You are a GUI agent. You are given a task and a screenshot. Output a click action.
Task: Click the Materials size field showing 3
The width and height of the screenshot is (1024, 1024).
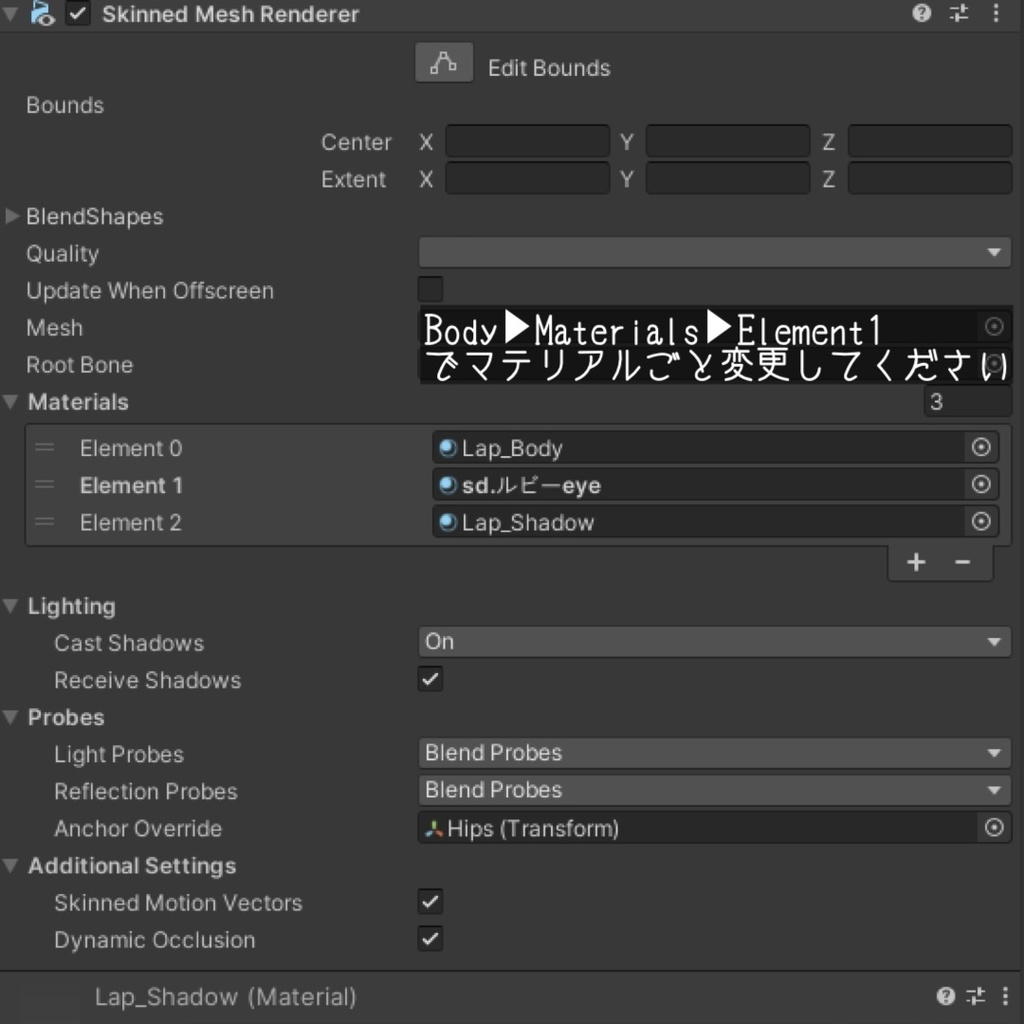pyautogui.click(x=967, y=402)
